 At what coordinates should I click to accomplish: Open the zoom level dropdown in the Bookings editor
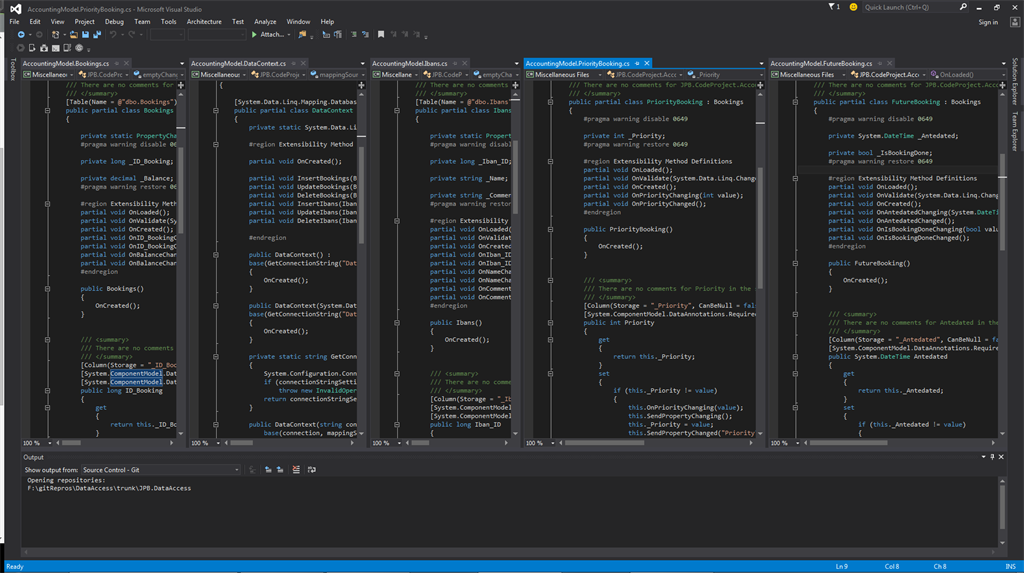[50, 443]
